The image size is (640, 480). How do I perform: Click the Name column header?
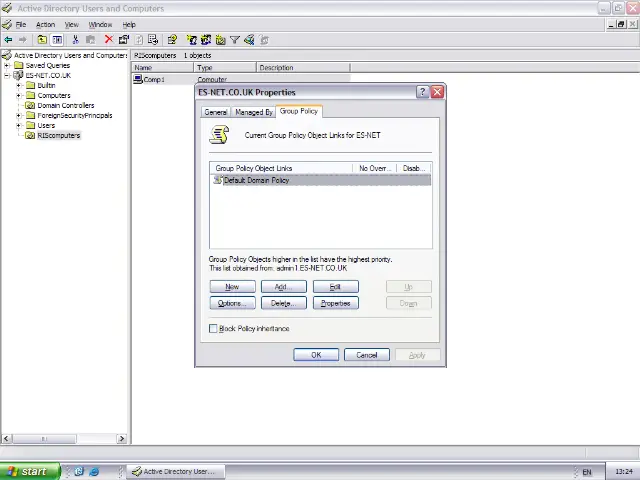pyautogui.click(x=162, y=68)
